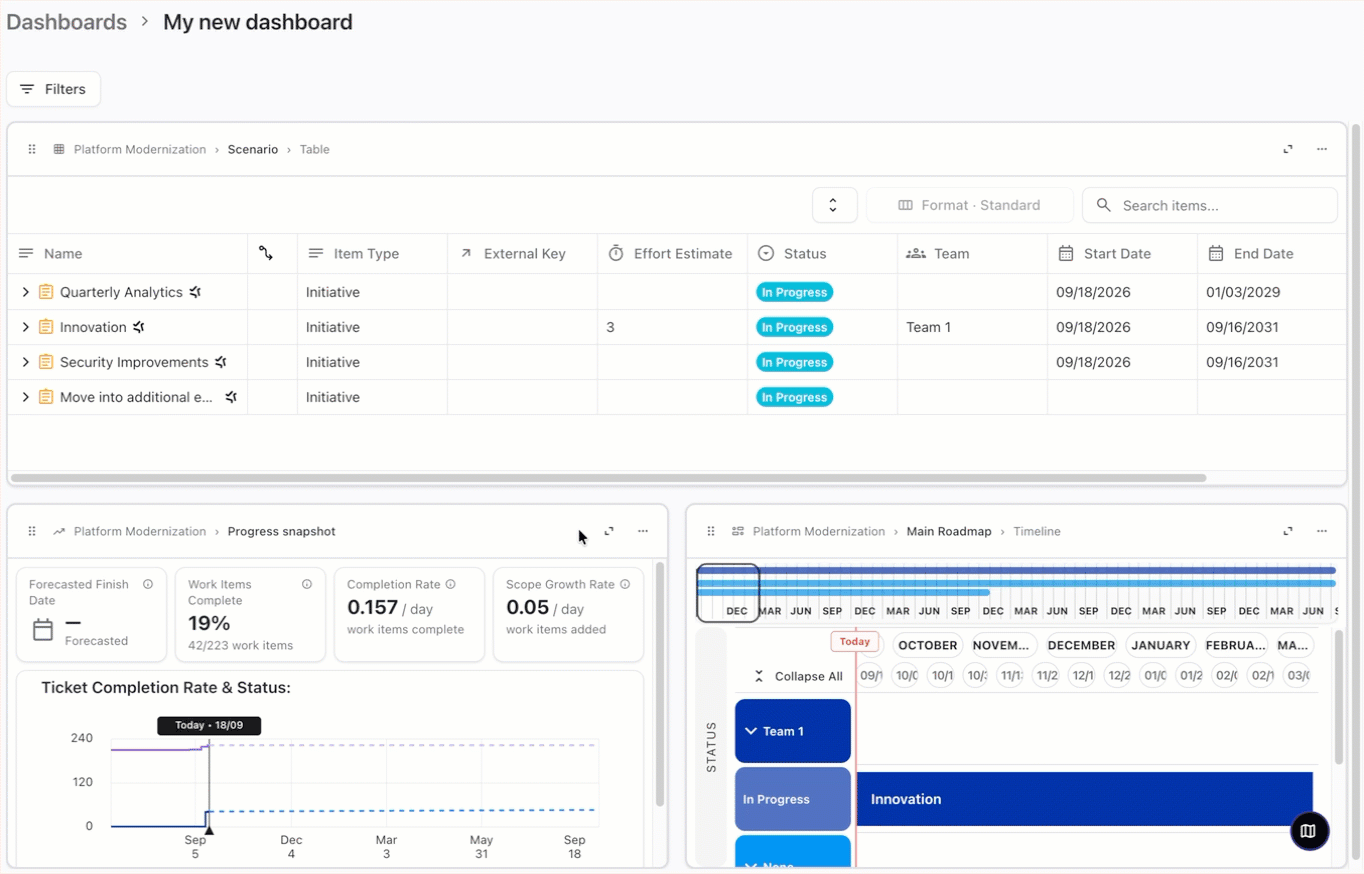Select the External Key column header
This screenshot has width=1364, height=874.
click(x=522, y=254)
